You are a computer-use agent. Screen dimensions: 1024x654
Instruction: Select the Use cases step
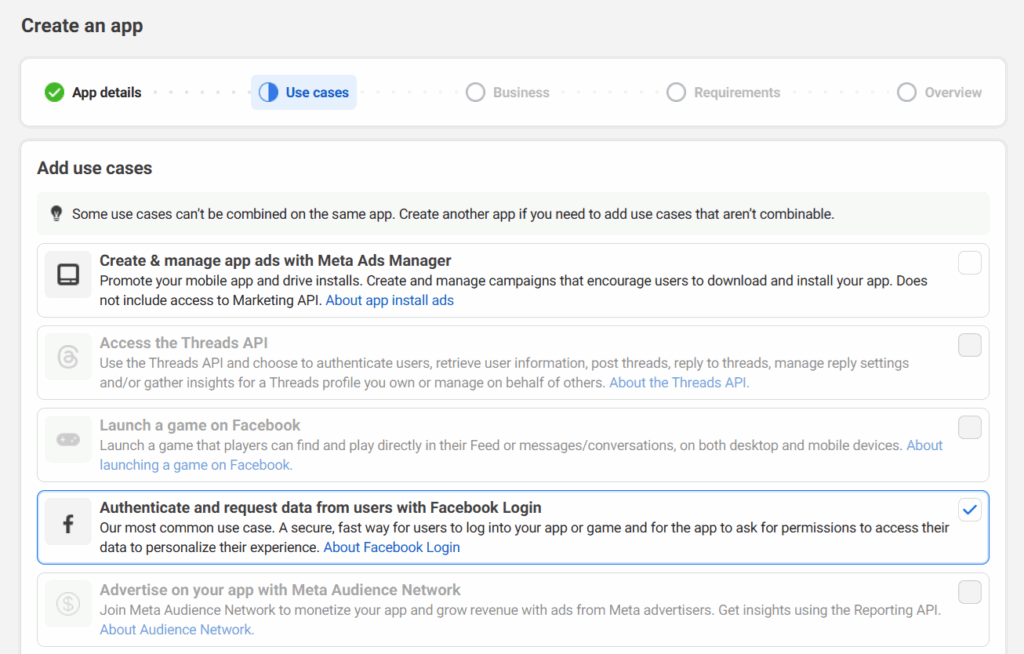tap(304, 92)
